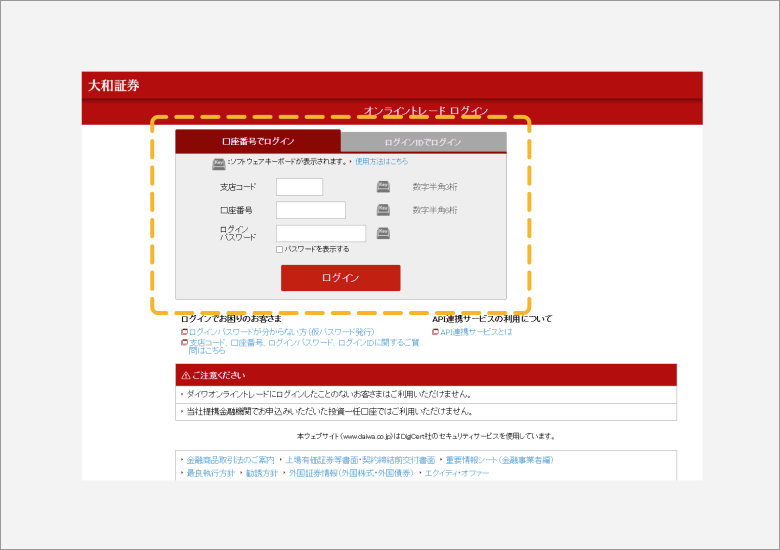Open 金融商品取引法のご案内 link
This screenshot has width=780, height=550.
[230, 460]
